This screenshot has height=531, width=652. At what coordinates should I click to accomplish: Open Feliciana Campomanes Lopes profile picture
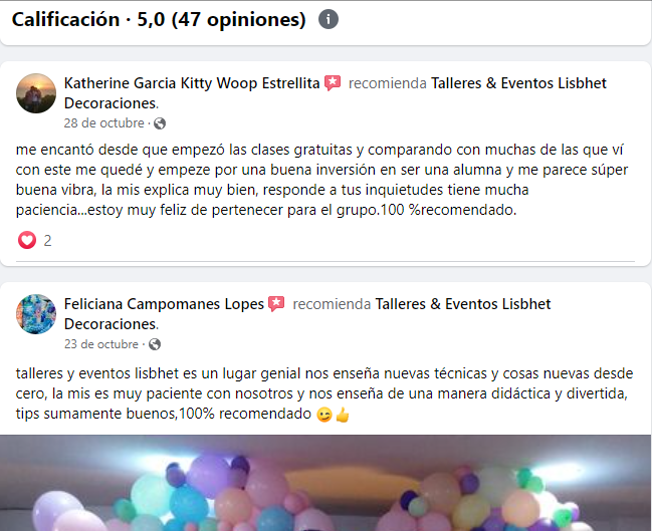pyautogui.click(x=36, y=314)
